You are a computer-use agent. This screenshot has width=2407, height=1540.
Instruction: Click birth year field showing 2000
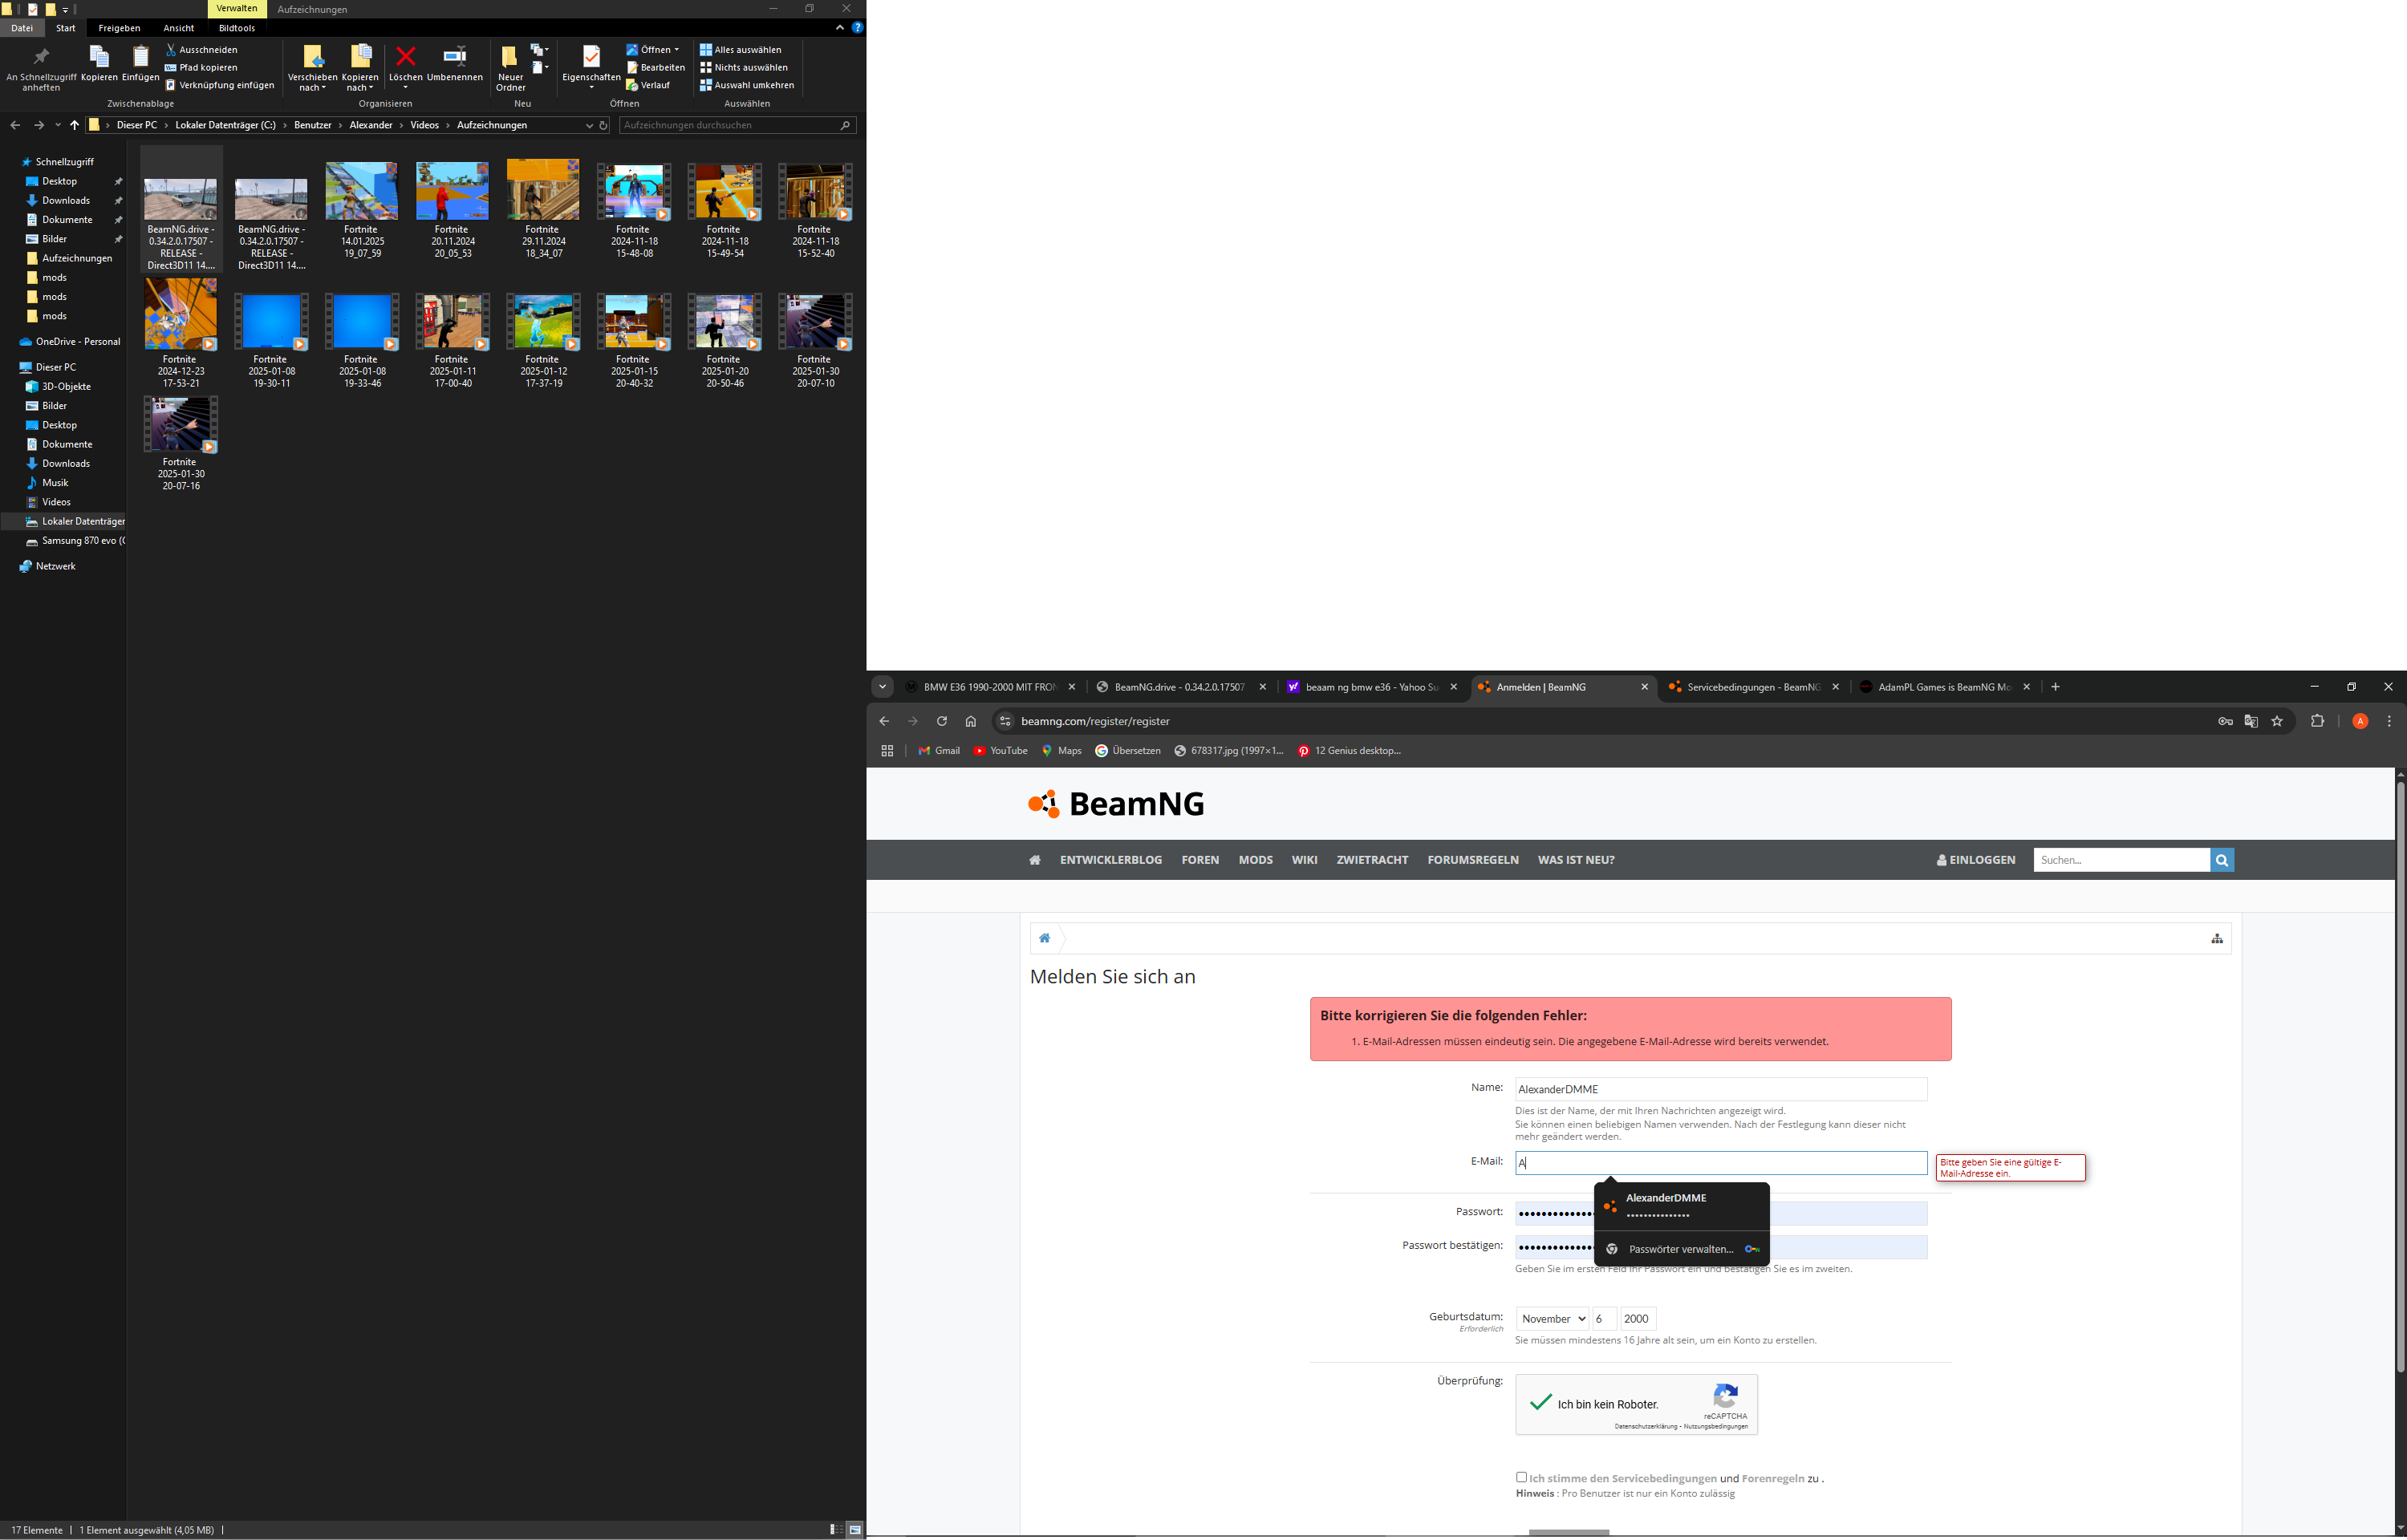click(1637, 1319)
